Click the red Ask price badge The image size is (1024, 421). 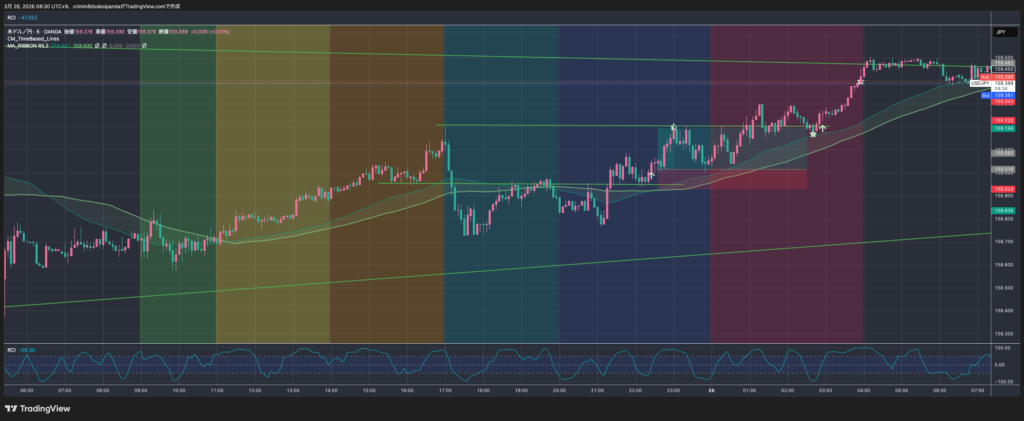pos(985,77)
